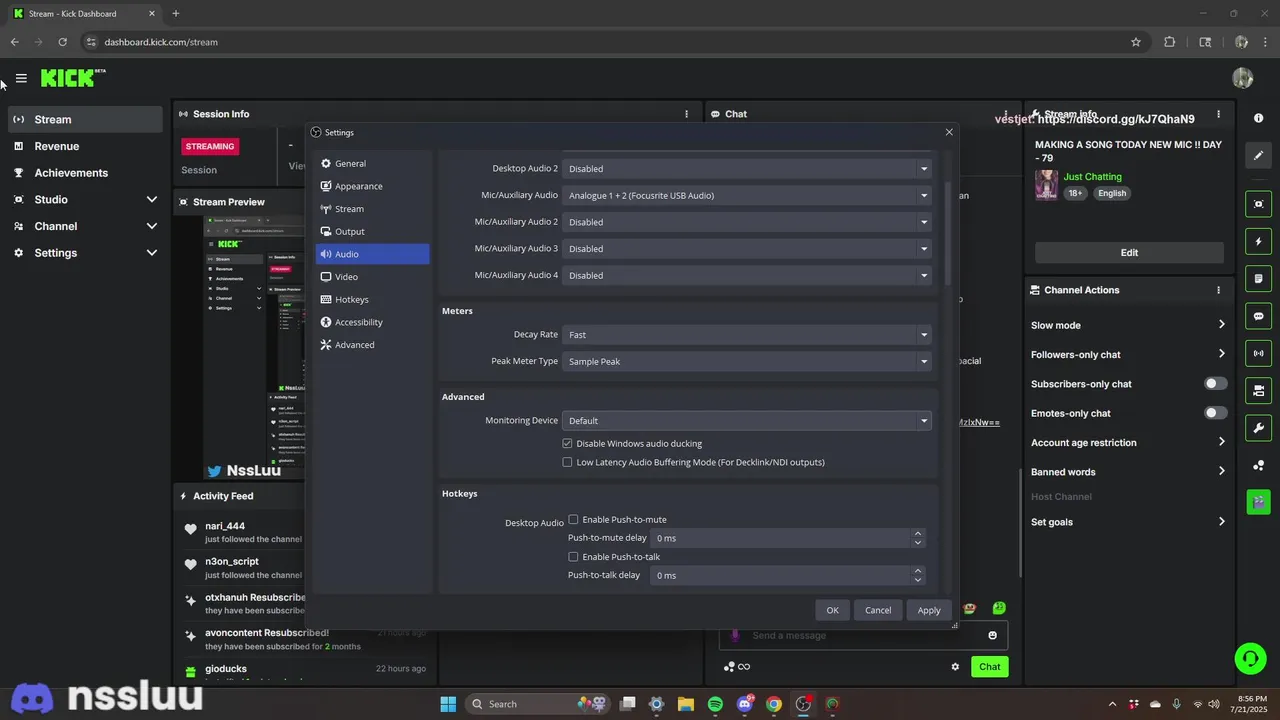Viewport: 1280px width, 720px height.
Task: Click the green Chat send button
Action: [989, 667]
